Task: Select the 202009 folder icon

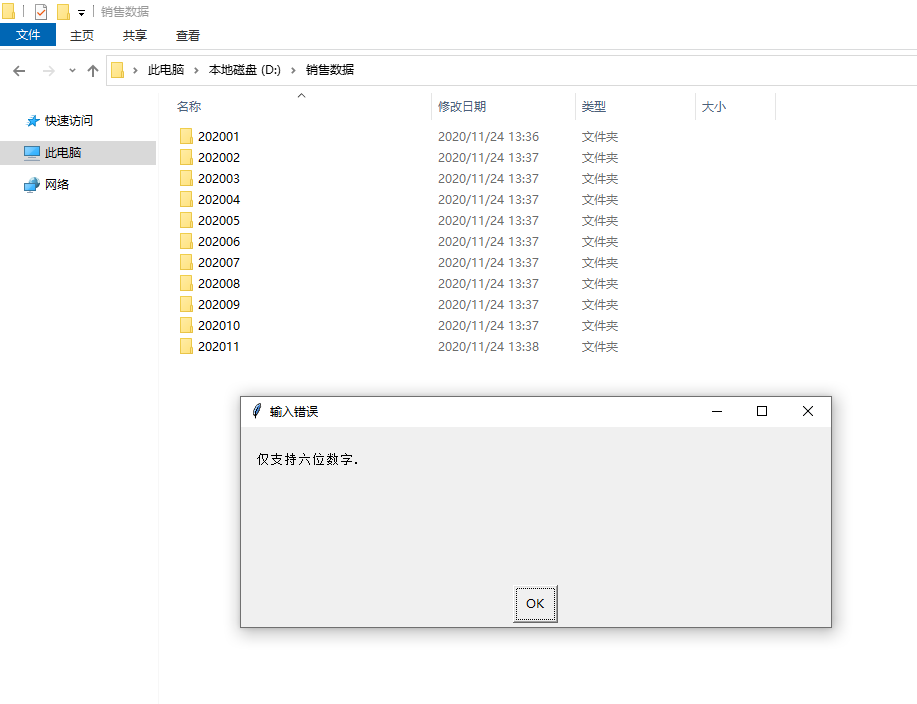Action: (x=186, y=305)
